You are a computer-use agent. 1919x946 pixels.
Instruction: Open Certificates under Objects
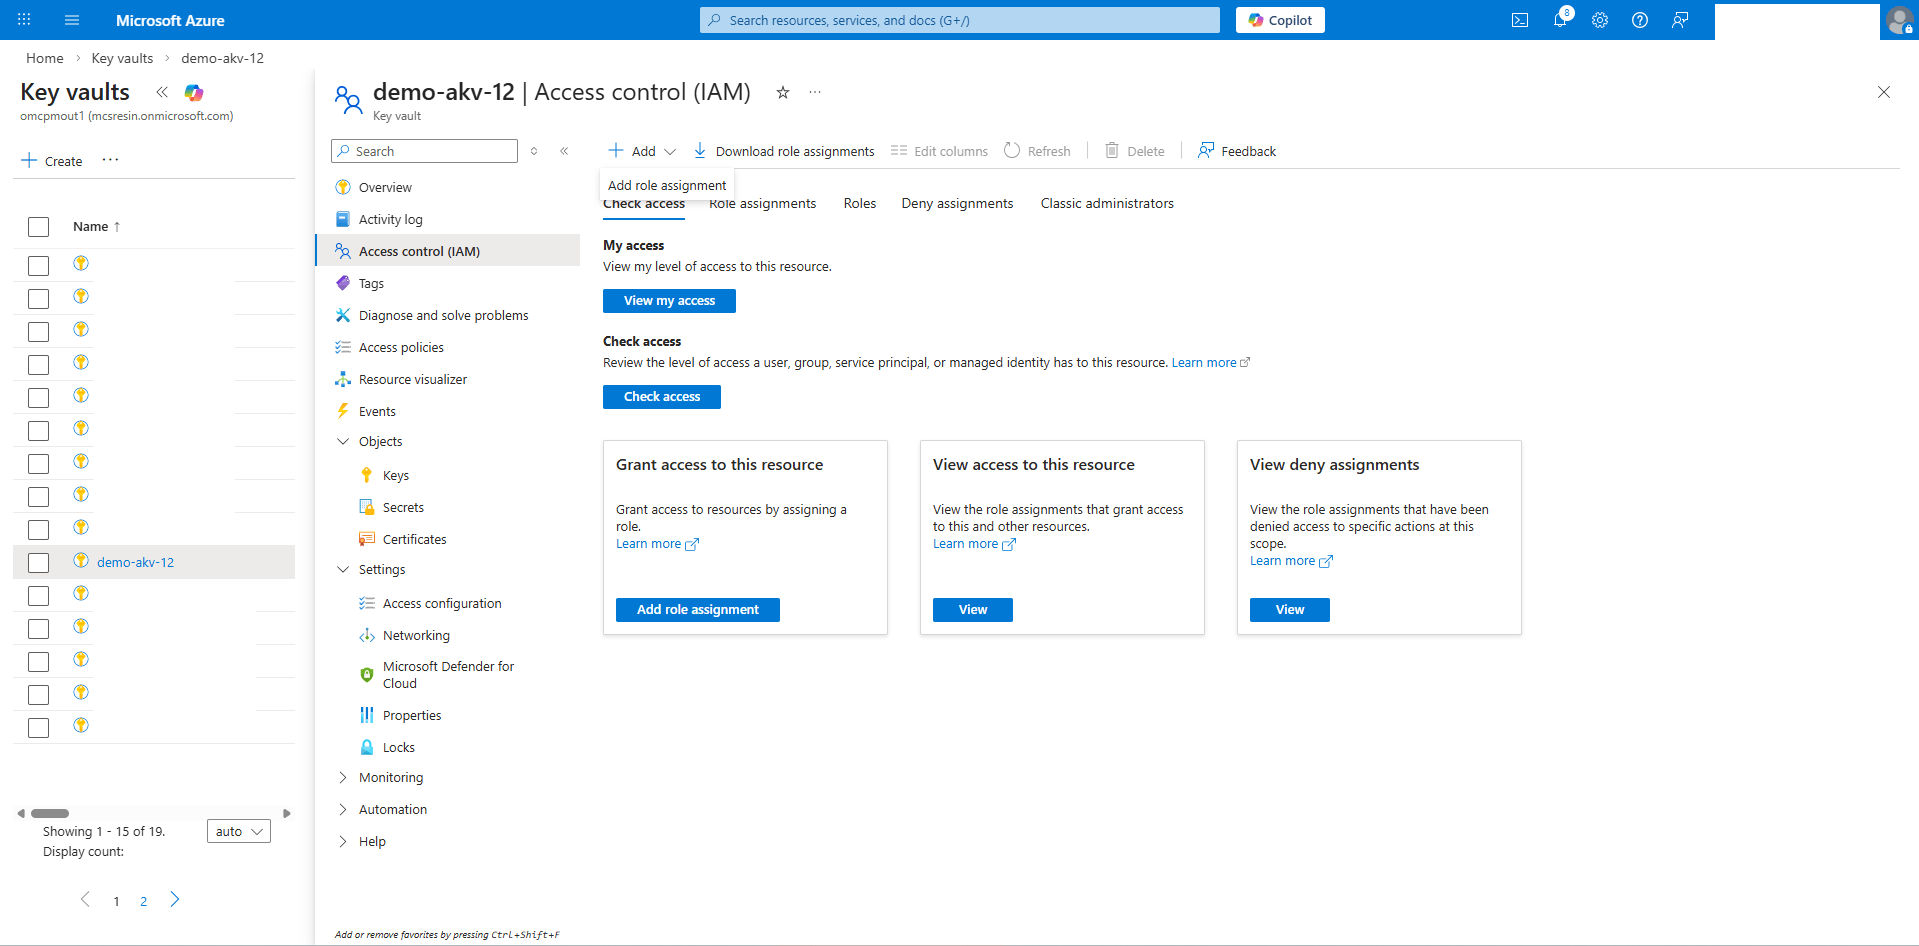(413, 538)
